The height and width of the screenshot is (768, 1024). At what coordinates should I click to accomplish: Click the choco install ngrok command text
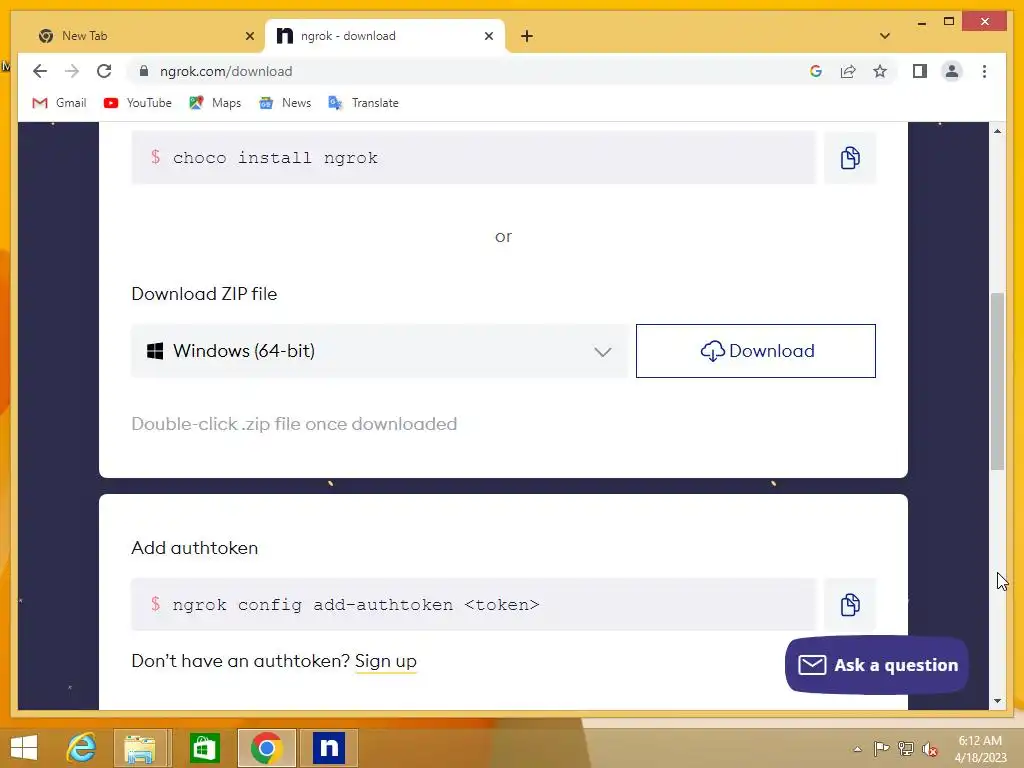tap(275, 158)
